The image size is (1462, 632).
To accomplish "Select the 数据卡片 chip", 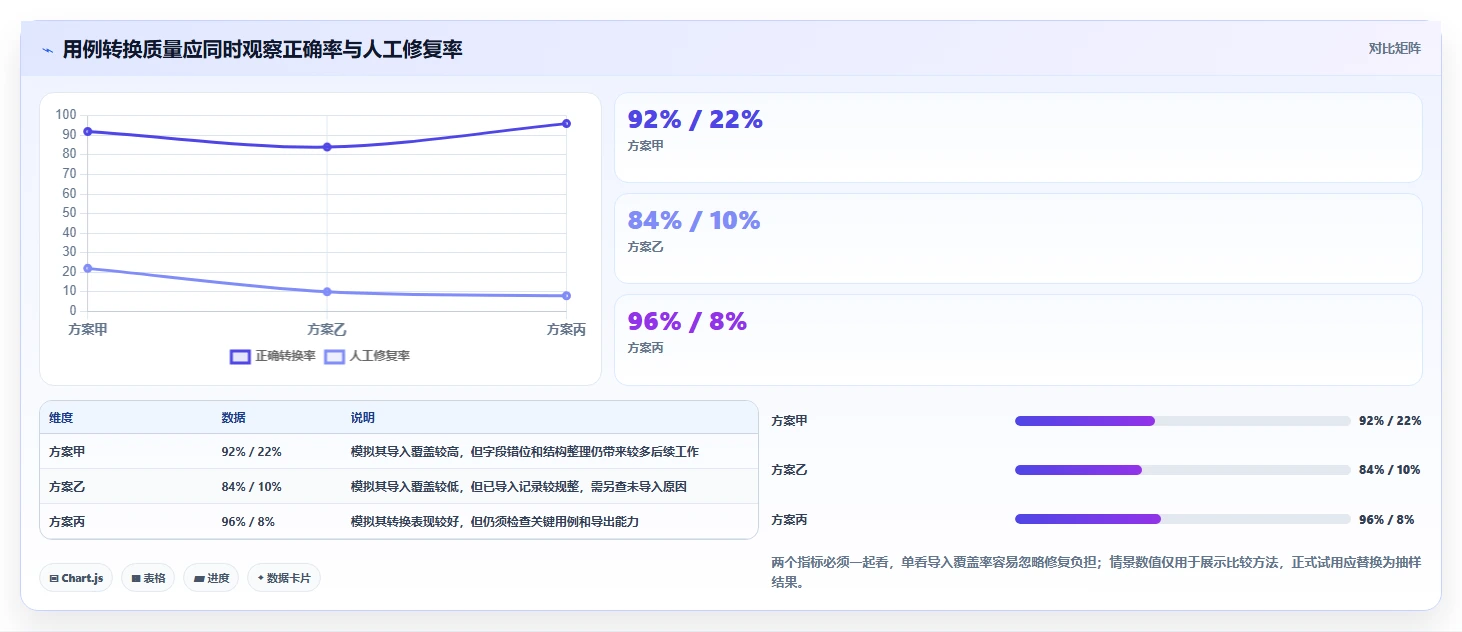I will [284, 578].
